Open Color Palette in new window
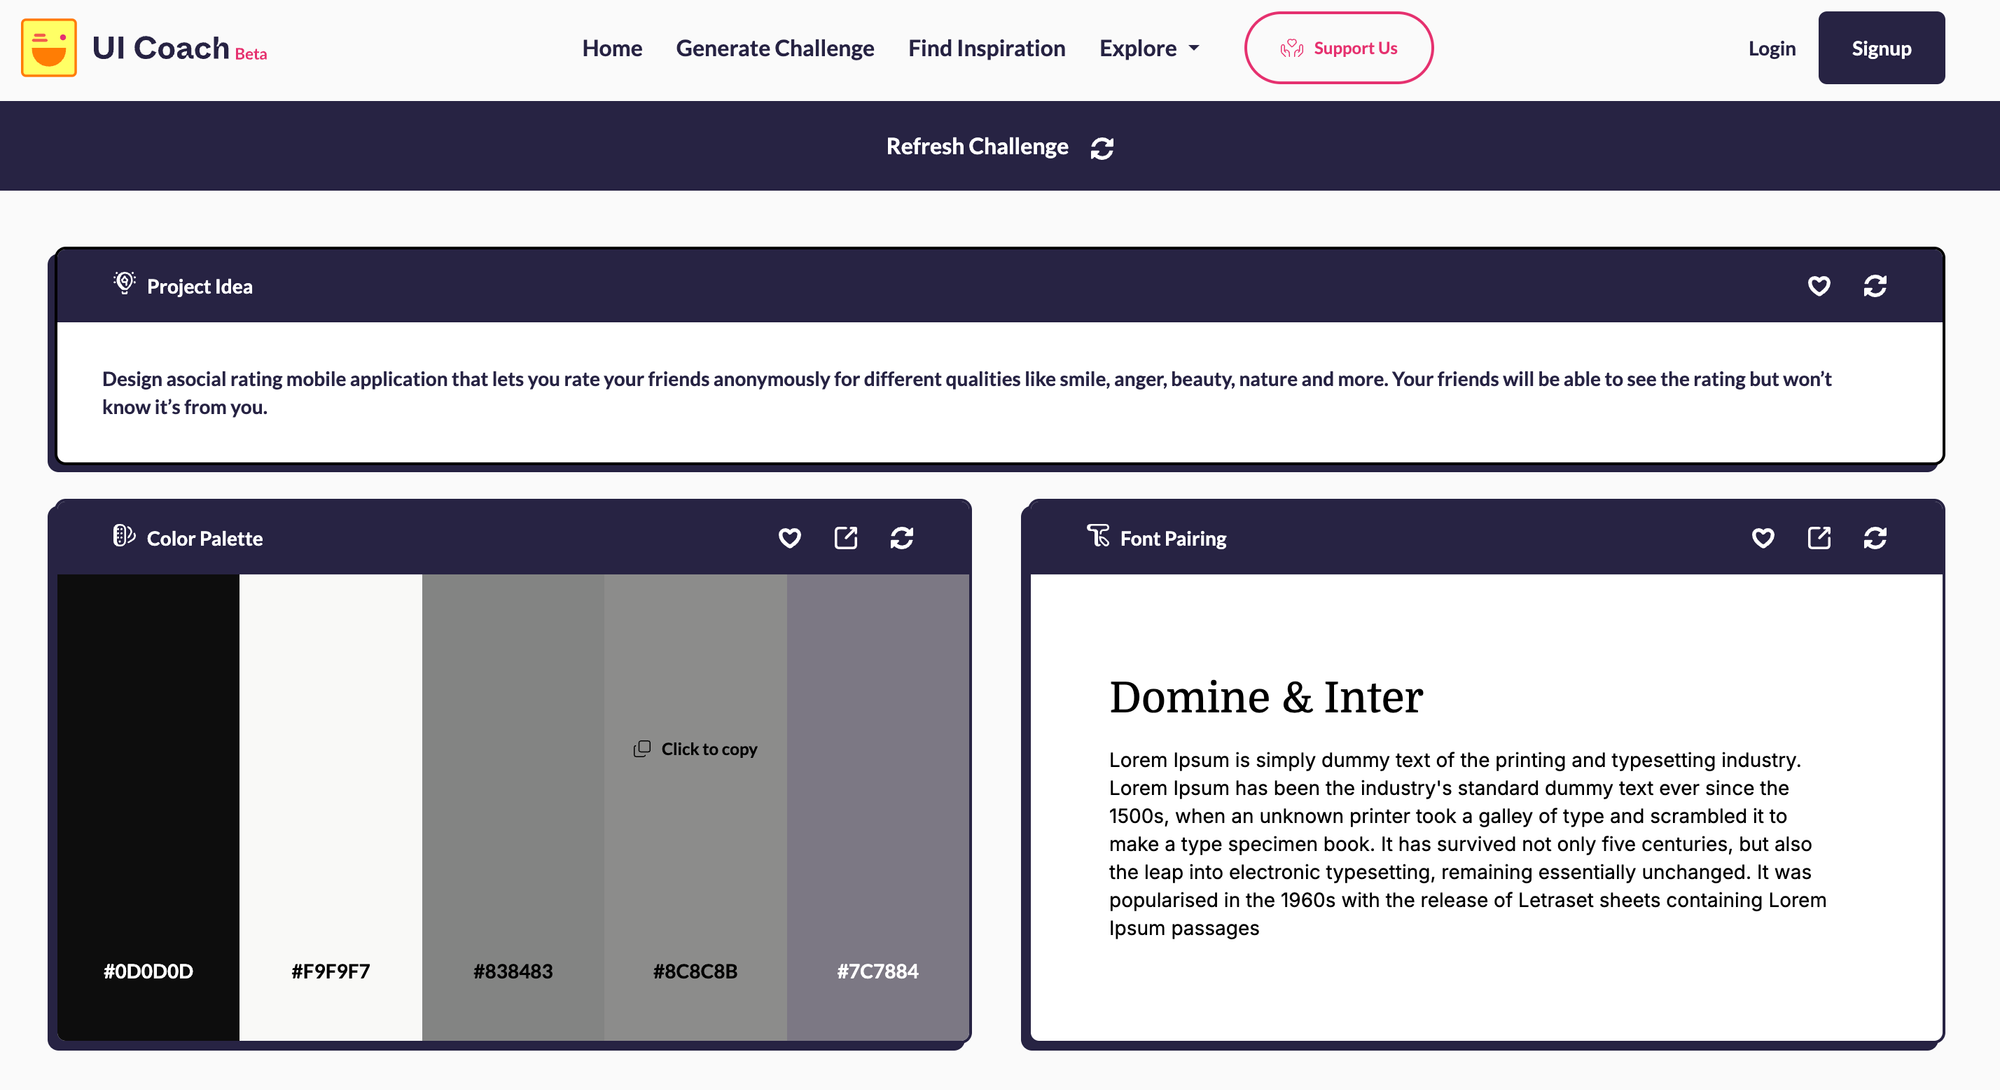This screenshot has height=1090, width=2000. pyautogui.click(x=846, y=538)
